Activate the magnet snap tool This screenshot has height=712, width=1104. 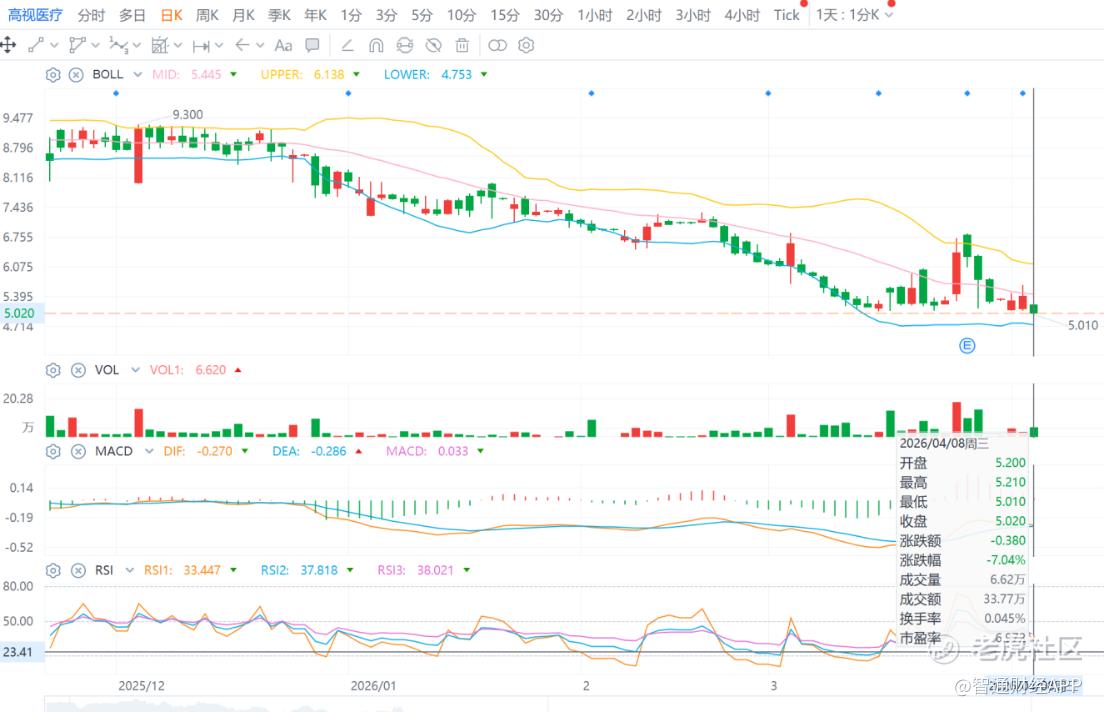[376, 46]
